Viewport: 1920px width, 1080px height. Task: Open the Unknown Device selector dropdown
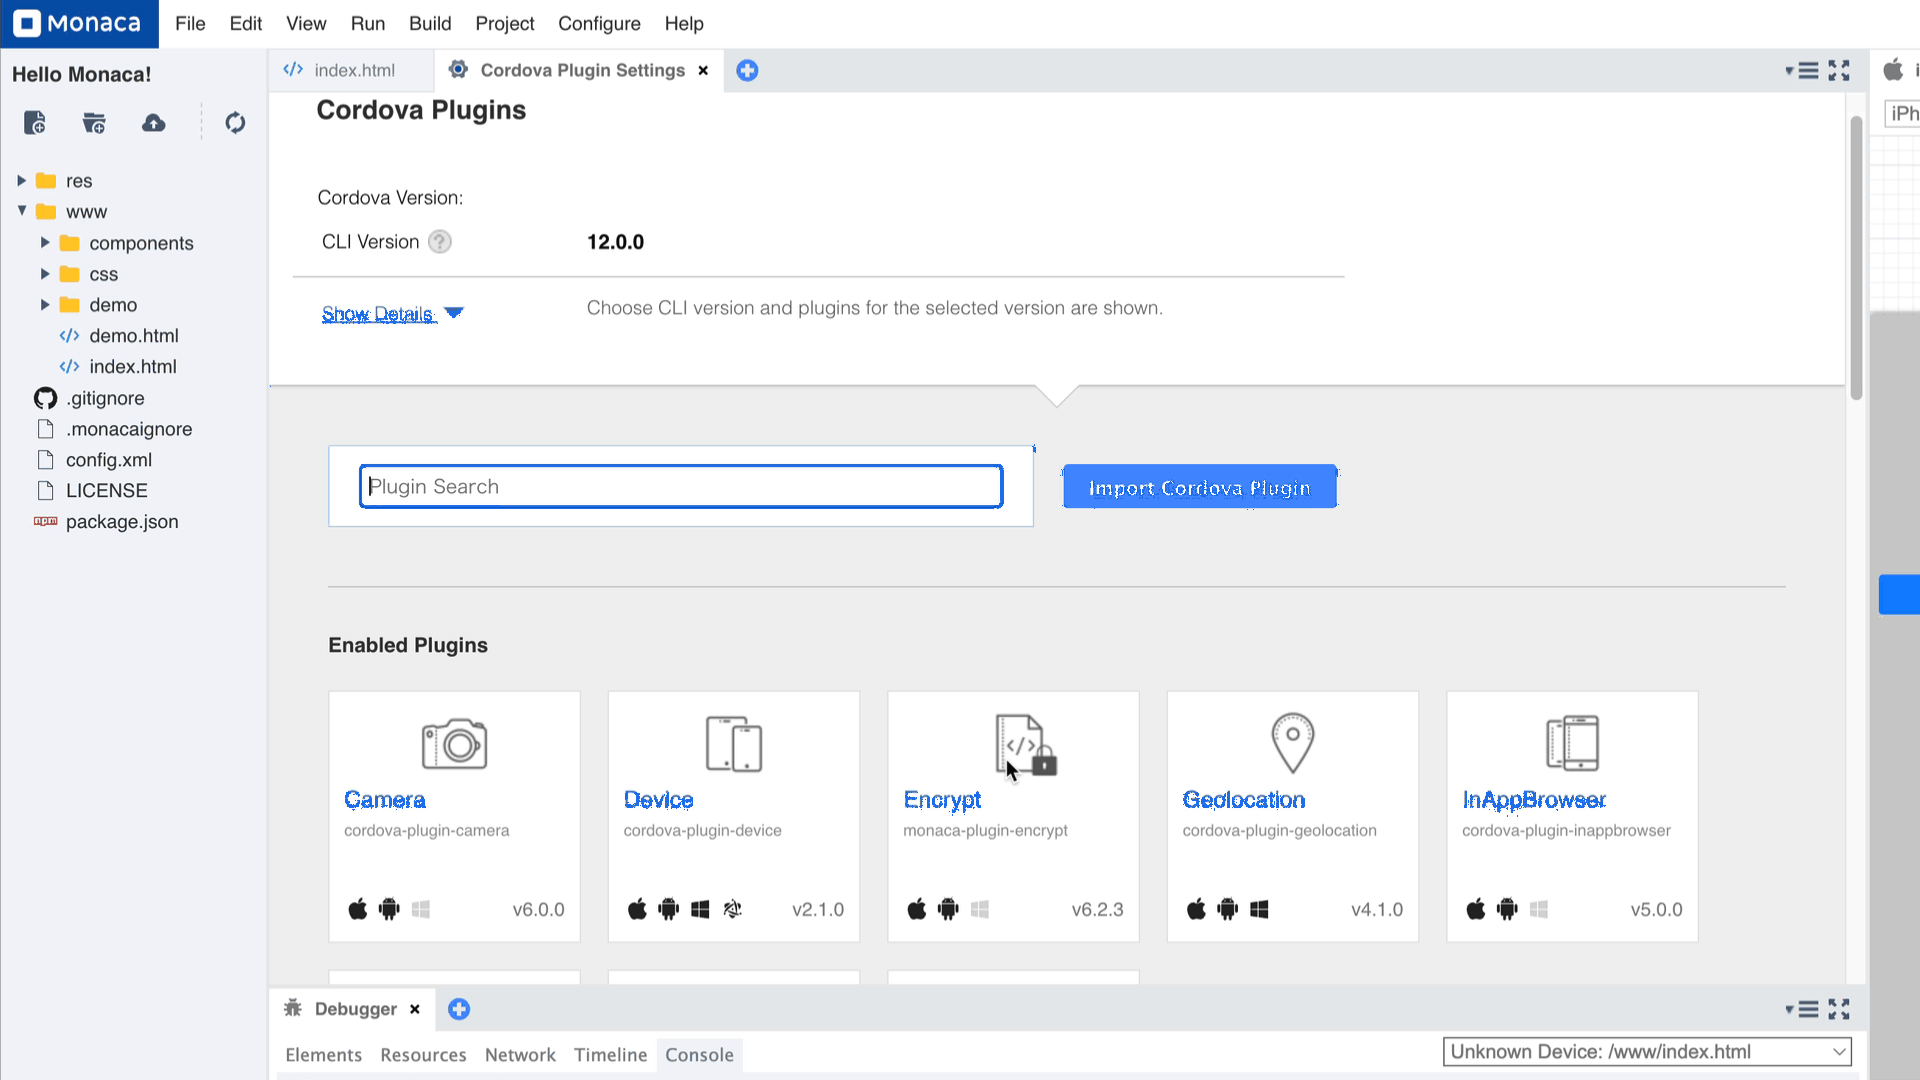click(x=1647, y=1052)
